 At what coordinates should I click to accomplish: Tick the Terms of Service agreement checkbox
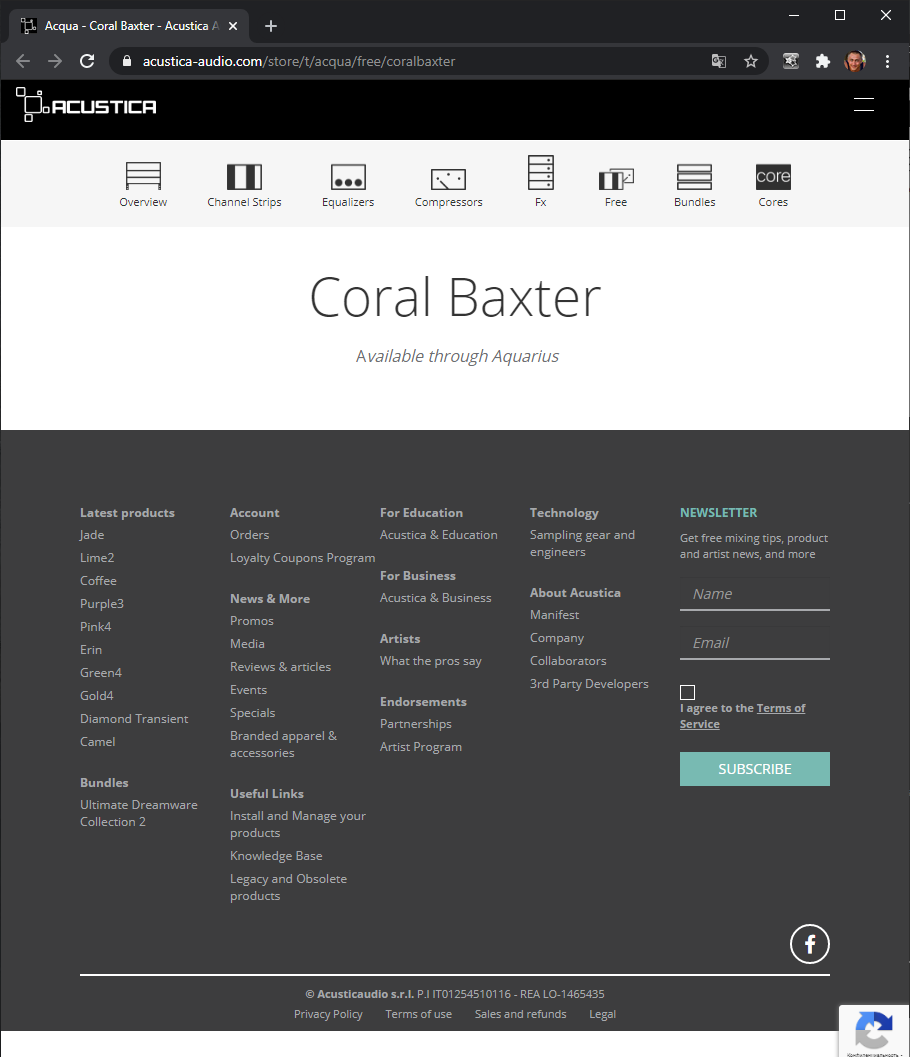(x=687, y=692)
